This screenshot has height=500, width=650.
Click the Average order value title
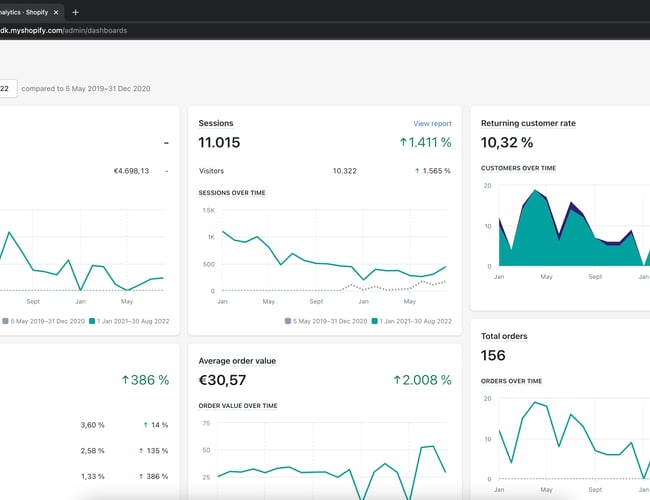(237, 360)
